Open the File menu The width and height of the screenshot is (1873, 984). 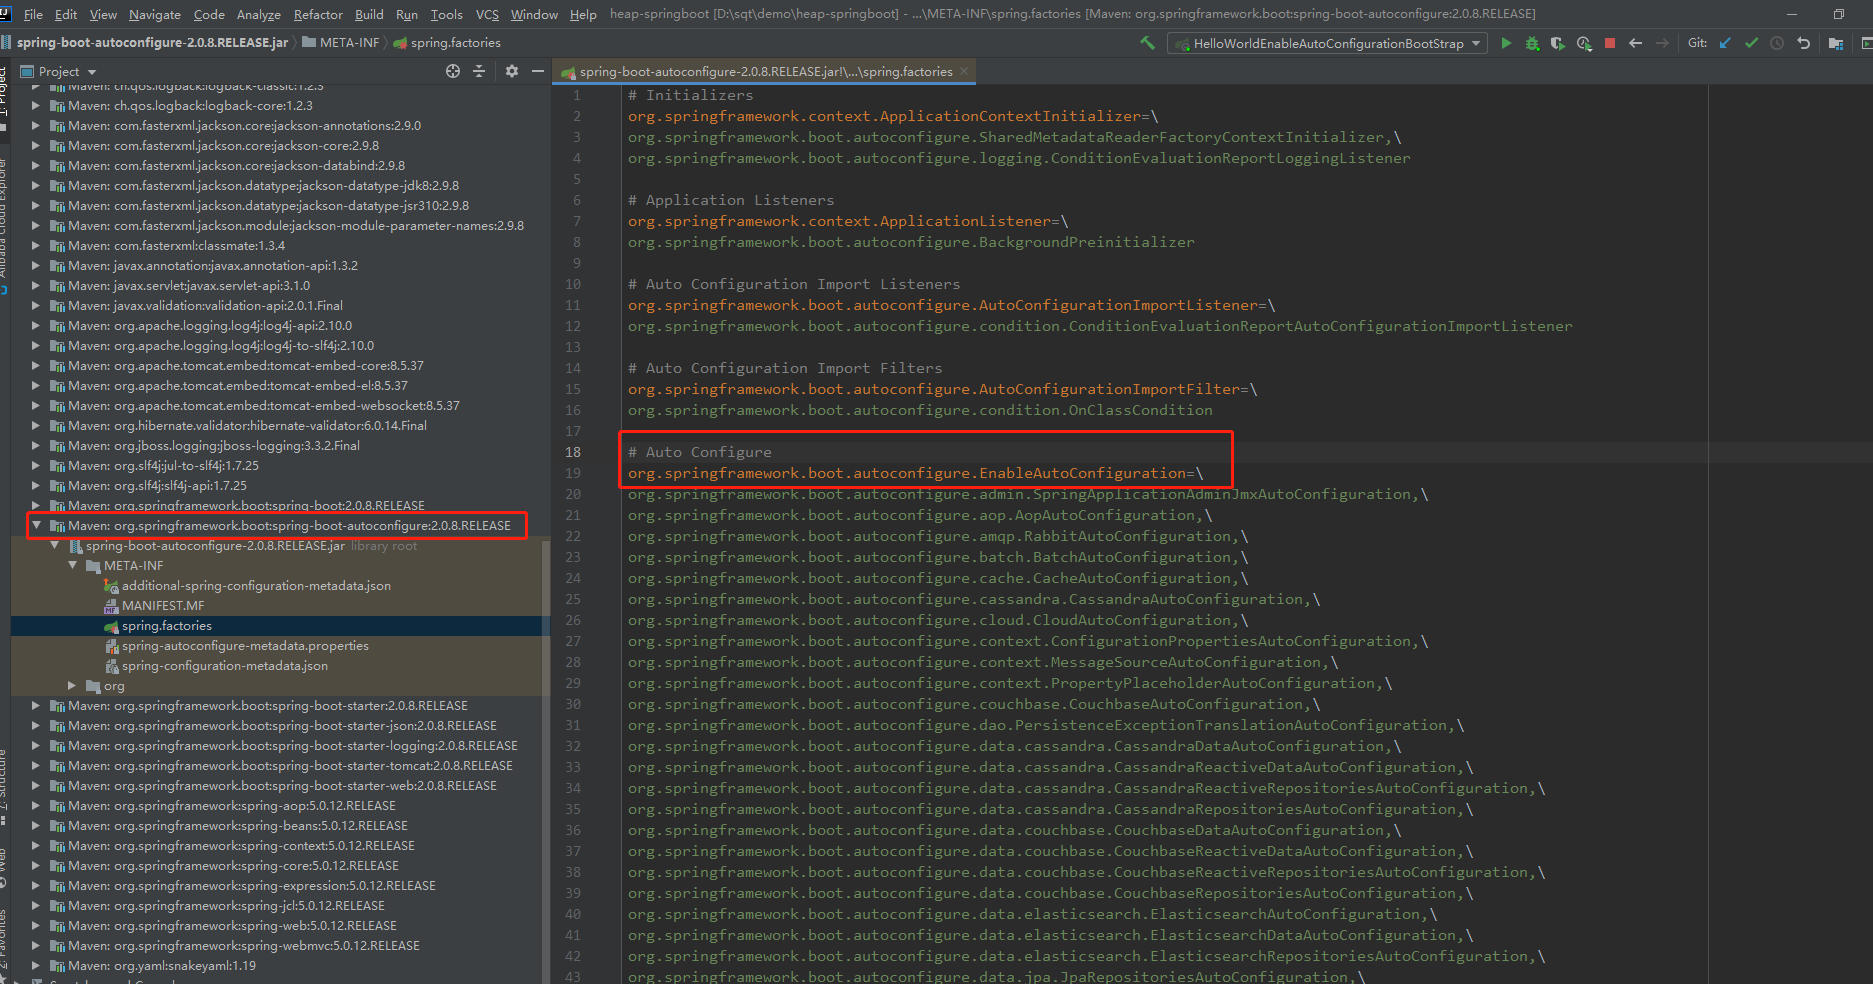tap(33, 14)
